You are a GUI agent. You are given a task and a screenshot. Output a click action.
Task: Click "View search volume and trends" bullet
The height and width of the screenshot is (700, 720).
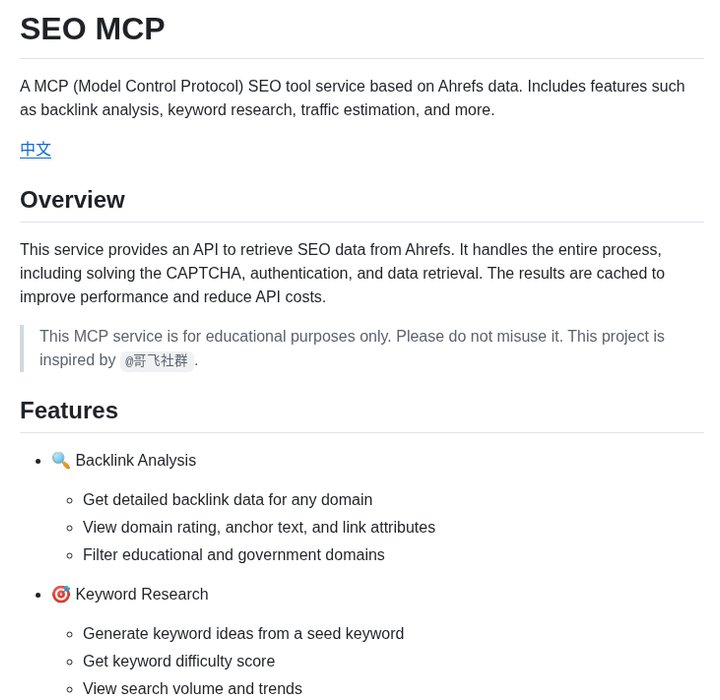click(x=192, y=688)
